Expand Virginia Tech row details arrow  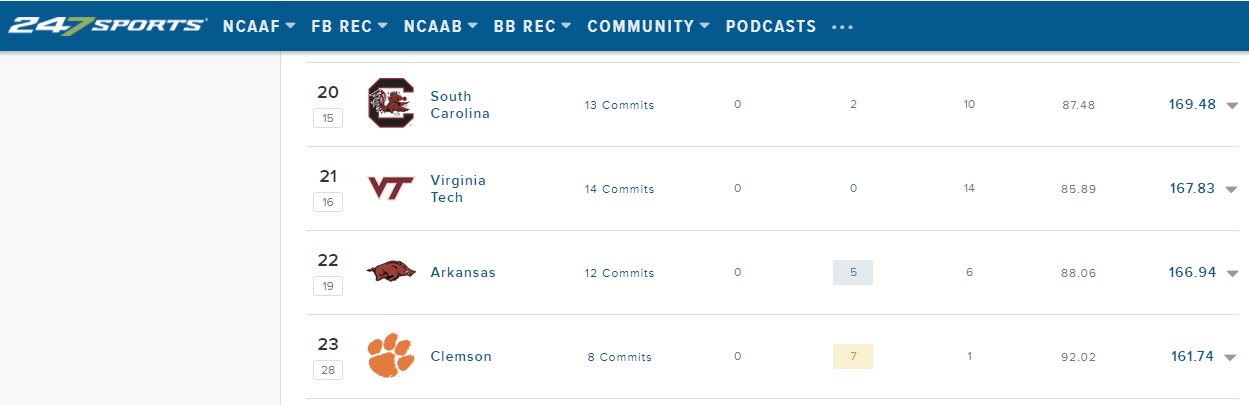pyautogui.click(x=1231, y=189)
